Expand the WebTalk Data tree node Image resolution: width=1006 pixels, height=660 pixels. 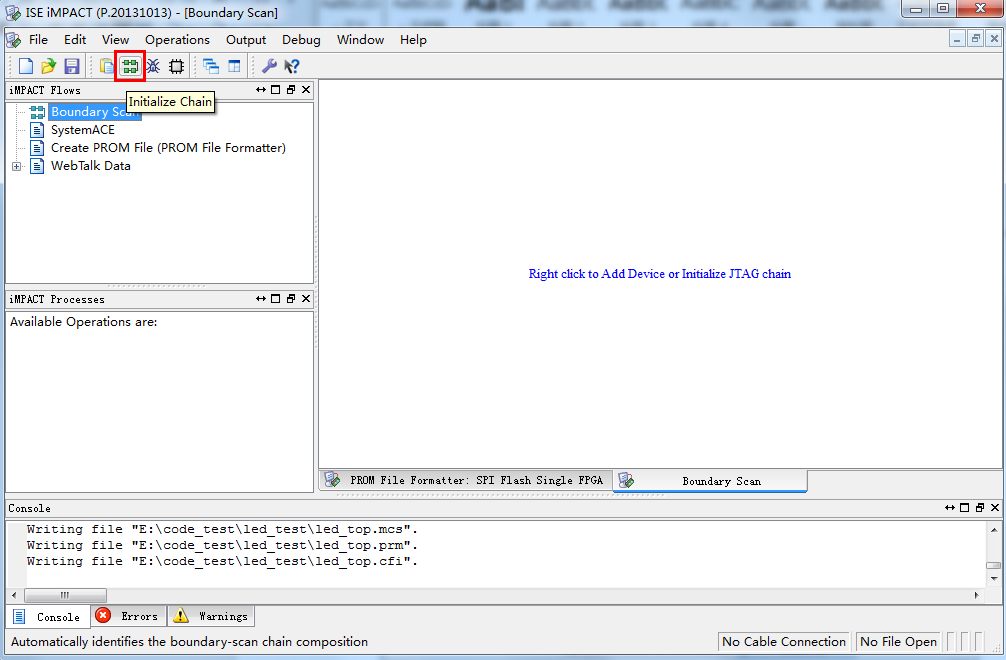tap(17, 166)
